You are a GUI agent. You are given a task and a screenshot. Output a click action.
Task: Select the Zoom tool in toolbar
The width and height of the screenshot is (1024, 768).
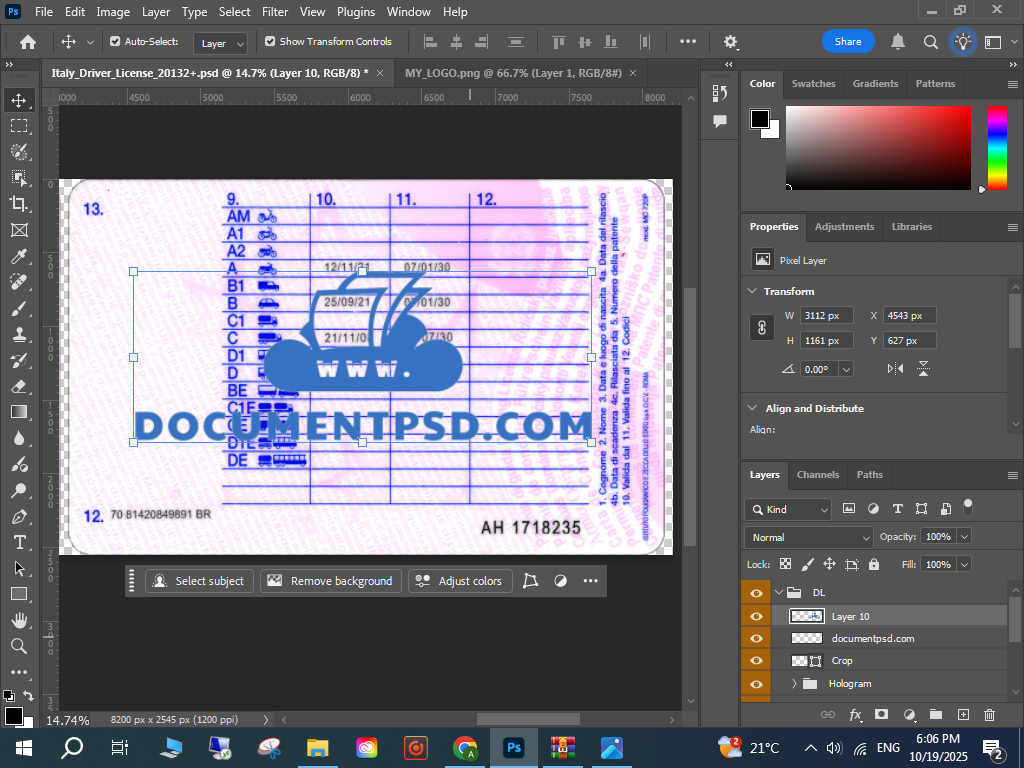click(x=19, y=646)
